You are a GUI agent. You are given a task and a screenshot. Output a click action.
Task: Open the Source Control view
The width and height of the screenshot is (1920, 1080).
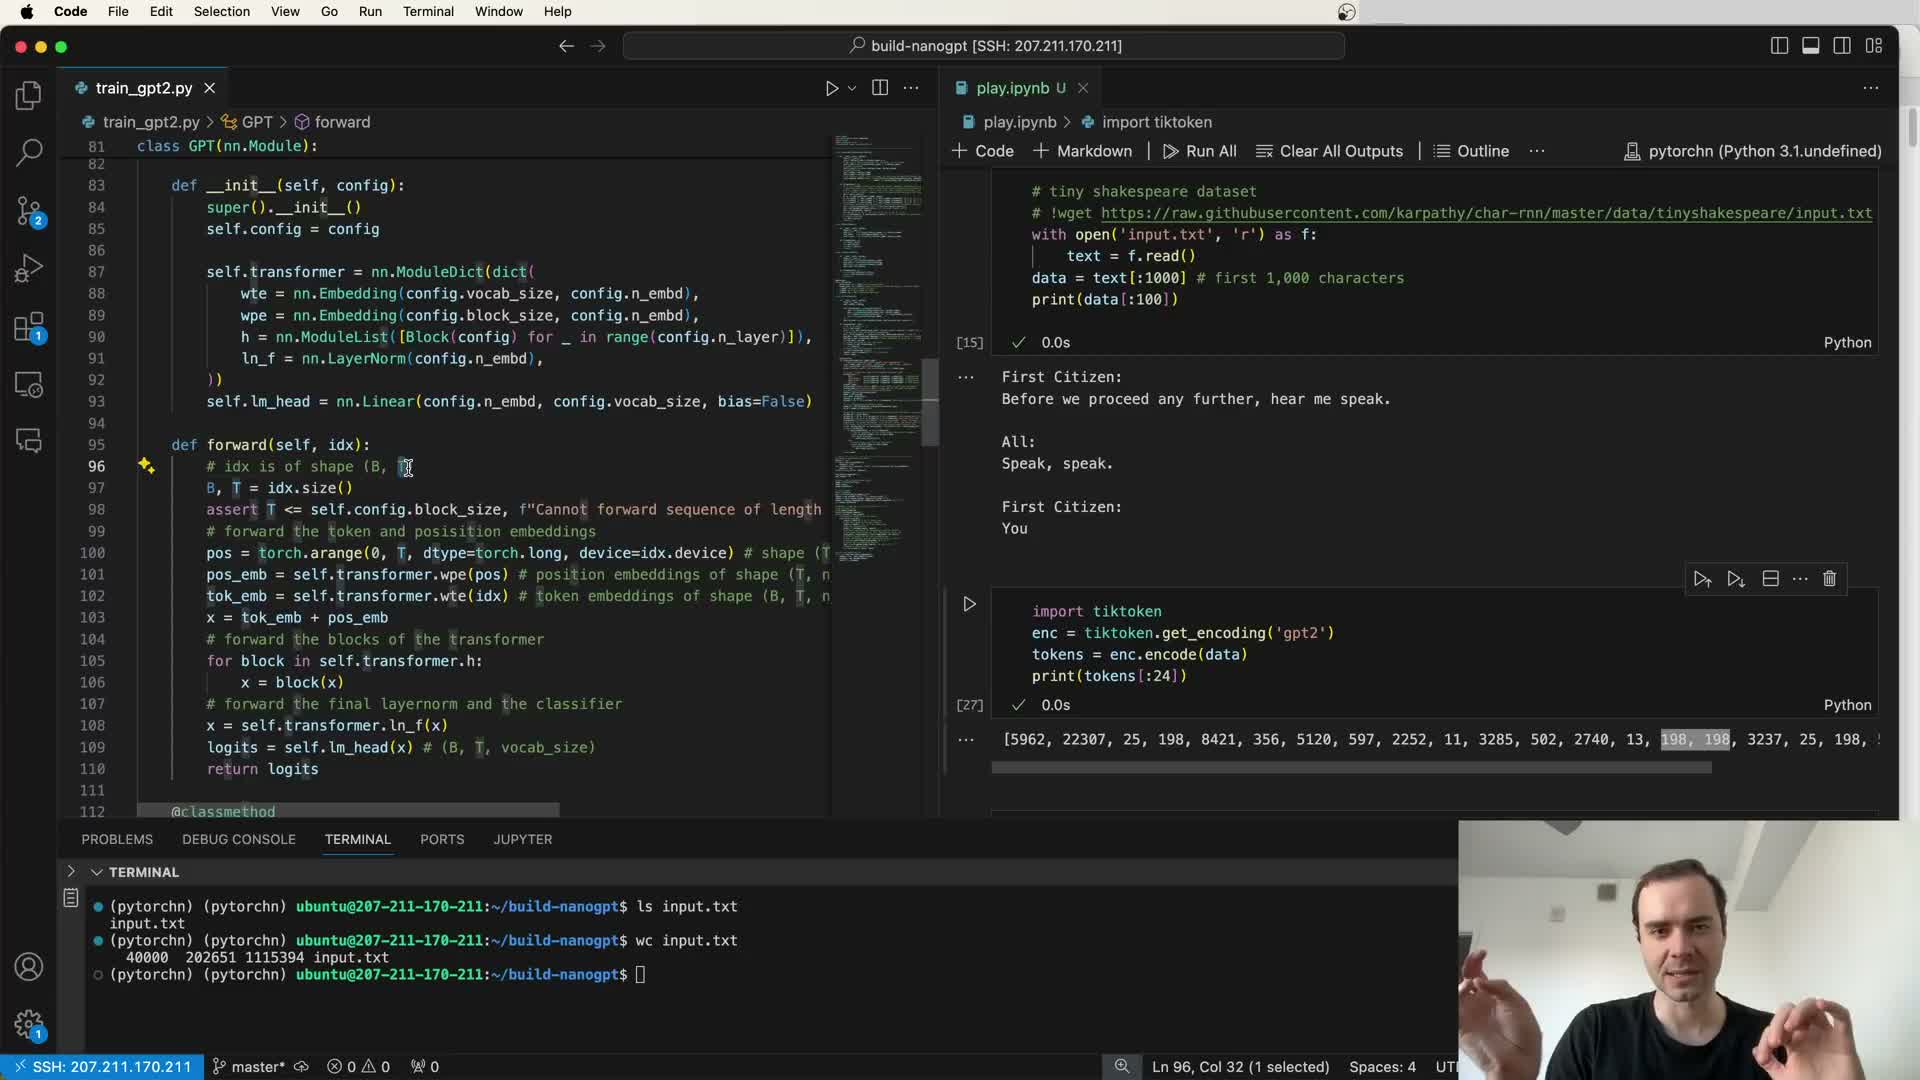tap(29, 211)
